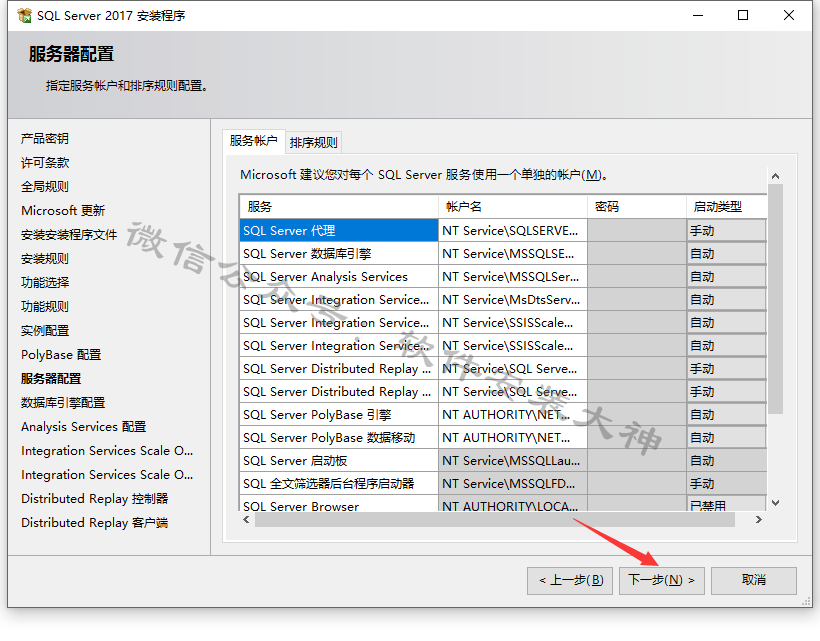The height and width of the screenshot is (641, 820).
Task: Click the 实例配置 step in the sidebar
Action: (45, 331)
